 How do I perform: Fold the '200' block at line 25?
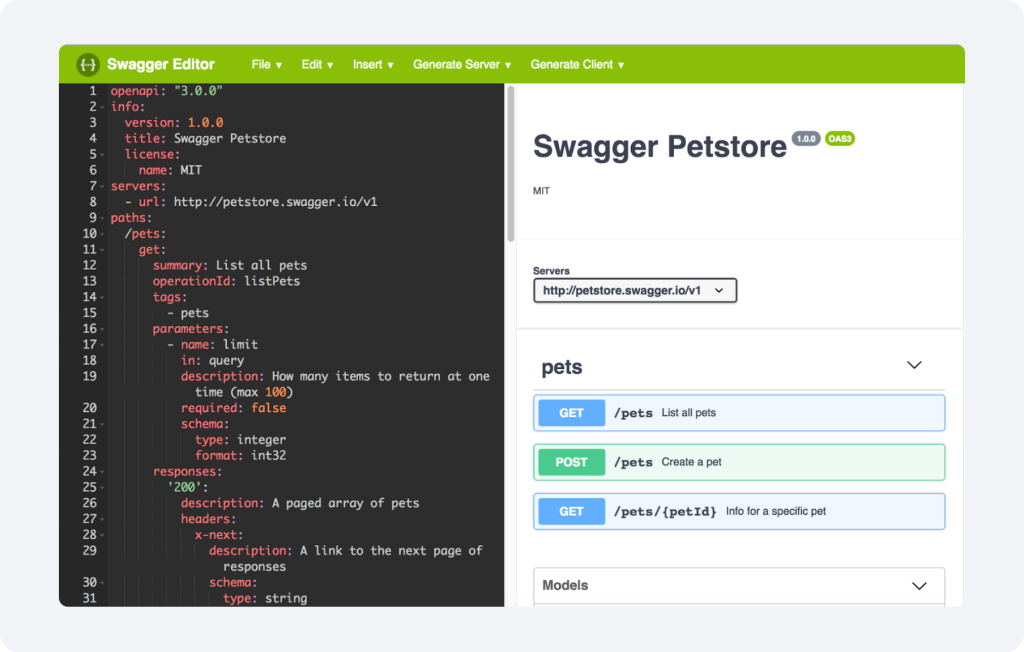point(102,488)
